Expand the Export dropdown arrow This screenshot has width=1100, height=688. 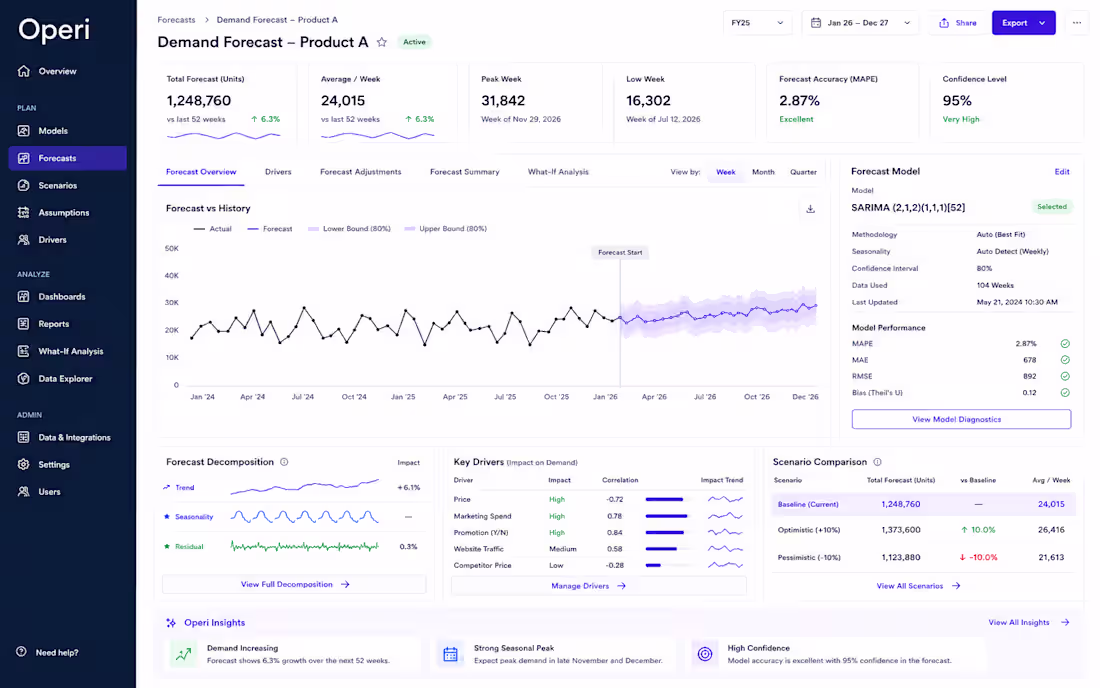[1042, 23]
